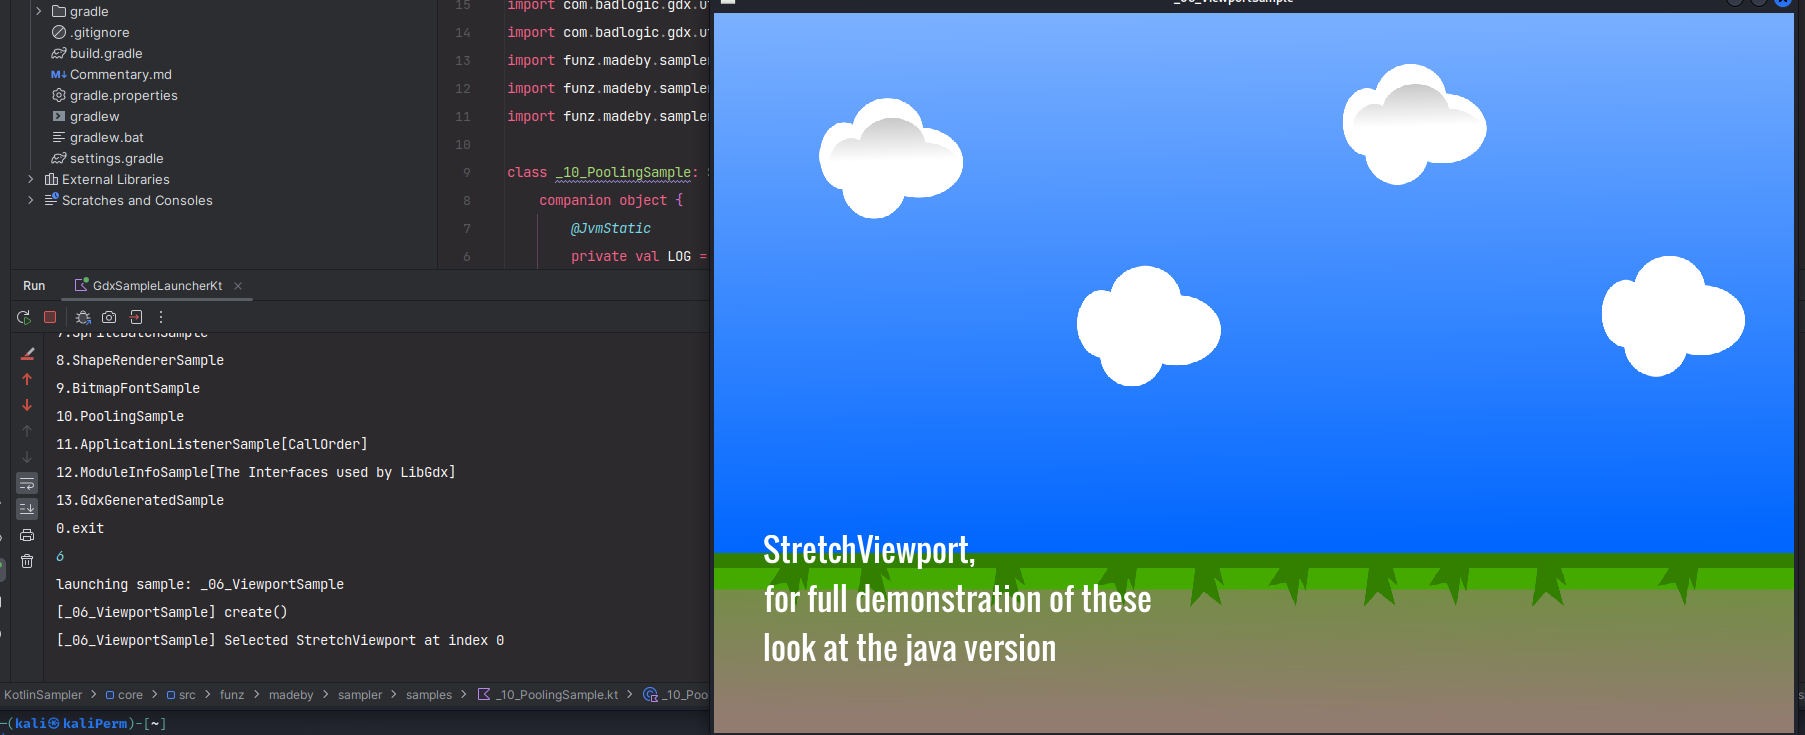Select gradlew.bat in project tree
The height and width of the screenshot is (735, 1805).
pyautogui.click(x=107, y=138)
